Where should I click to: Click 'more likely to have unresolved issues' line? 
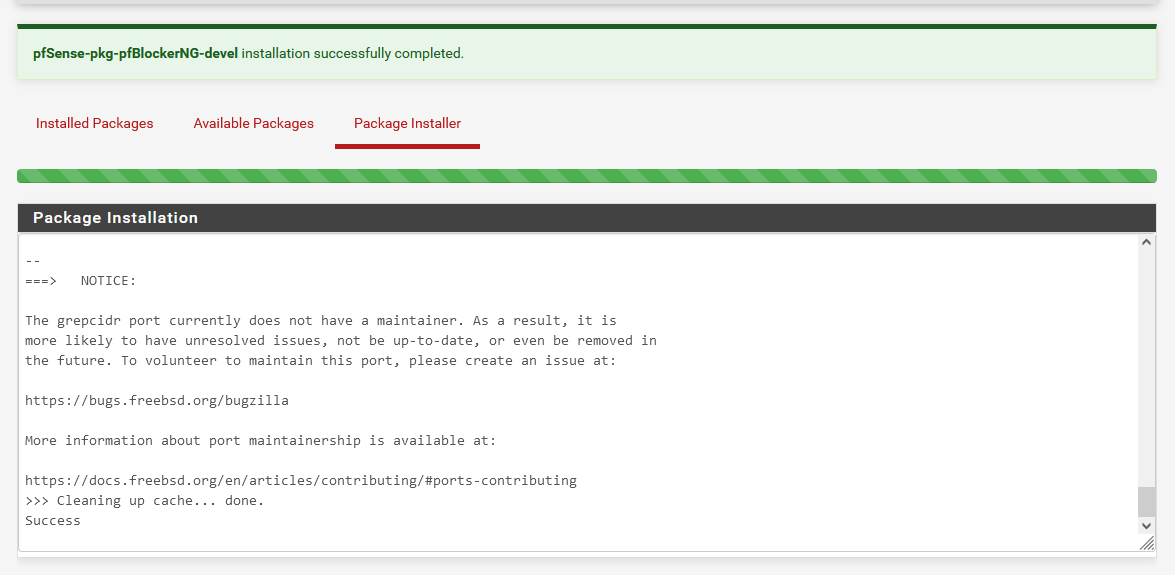pyautogui.click(x=341, y=340)
